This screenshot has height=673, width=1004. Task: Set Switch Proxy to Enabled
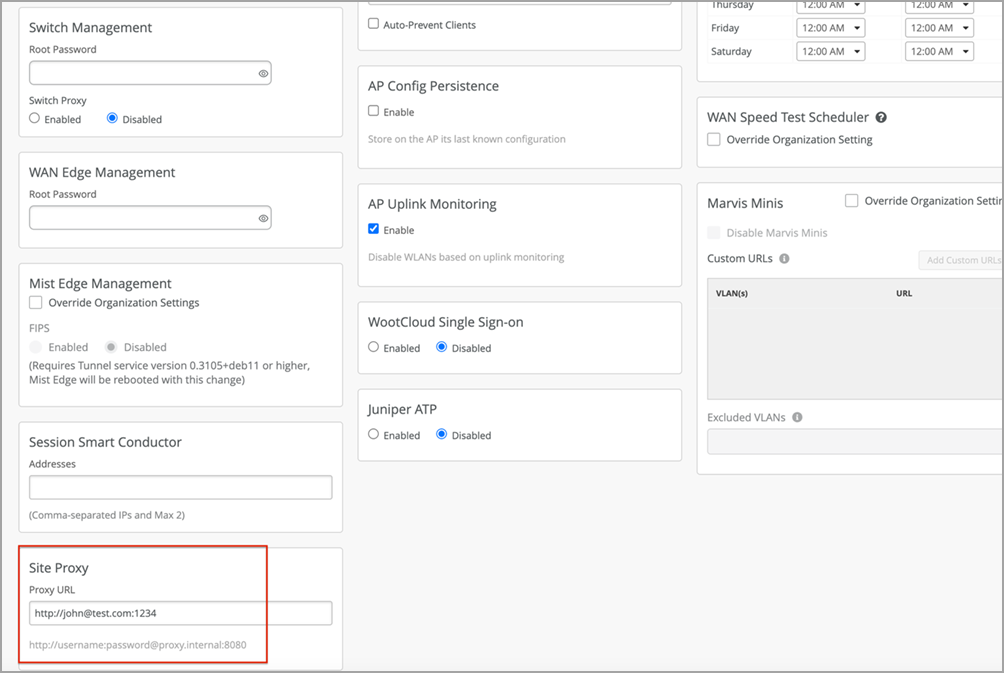(35, 119)
